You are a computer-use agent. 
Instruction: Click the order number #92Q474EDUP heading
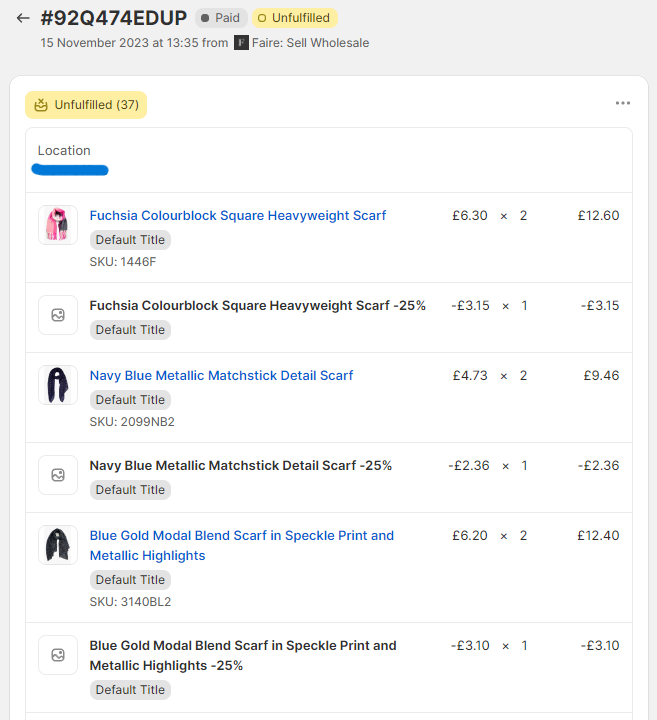[114, 18]
